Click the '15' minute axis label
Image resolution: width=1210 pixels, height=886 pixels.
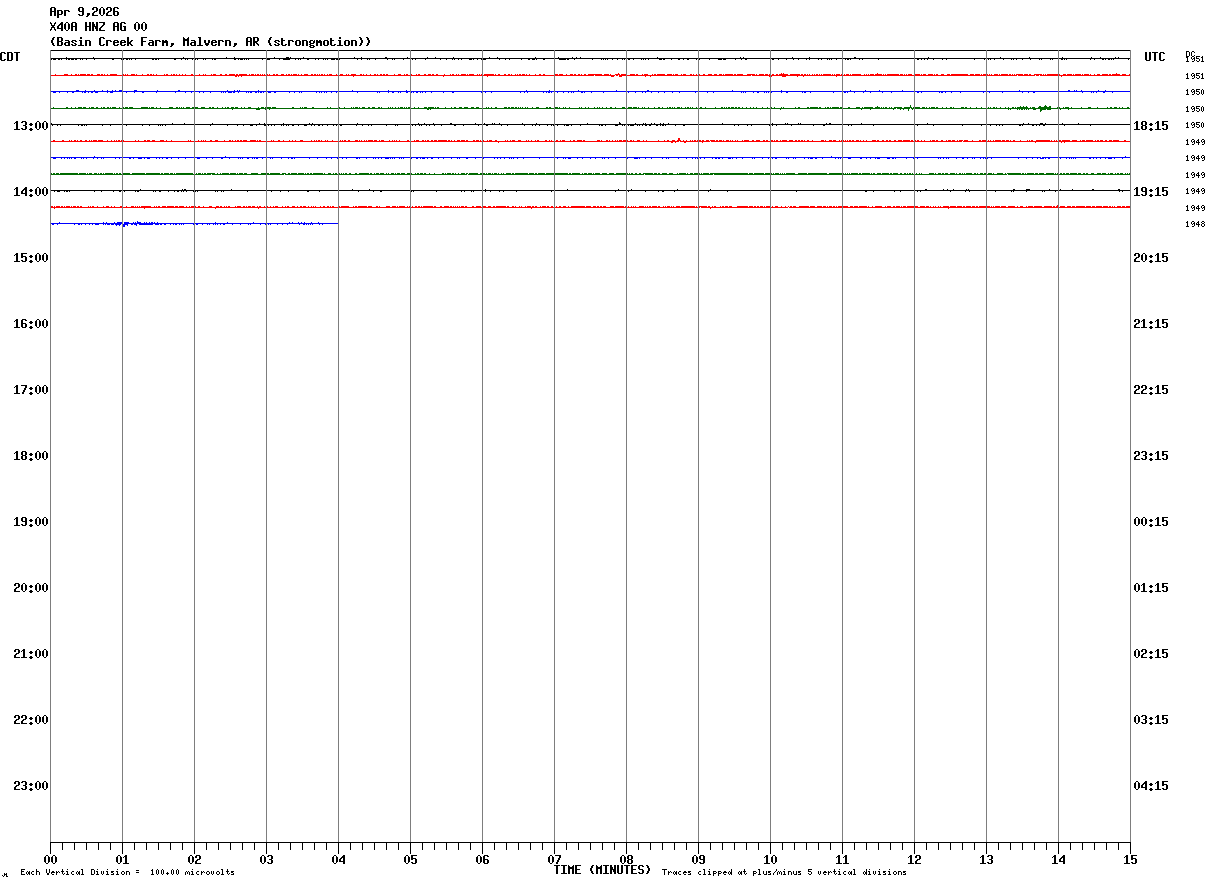1130,859
